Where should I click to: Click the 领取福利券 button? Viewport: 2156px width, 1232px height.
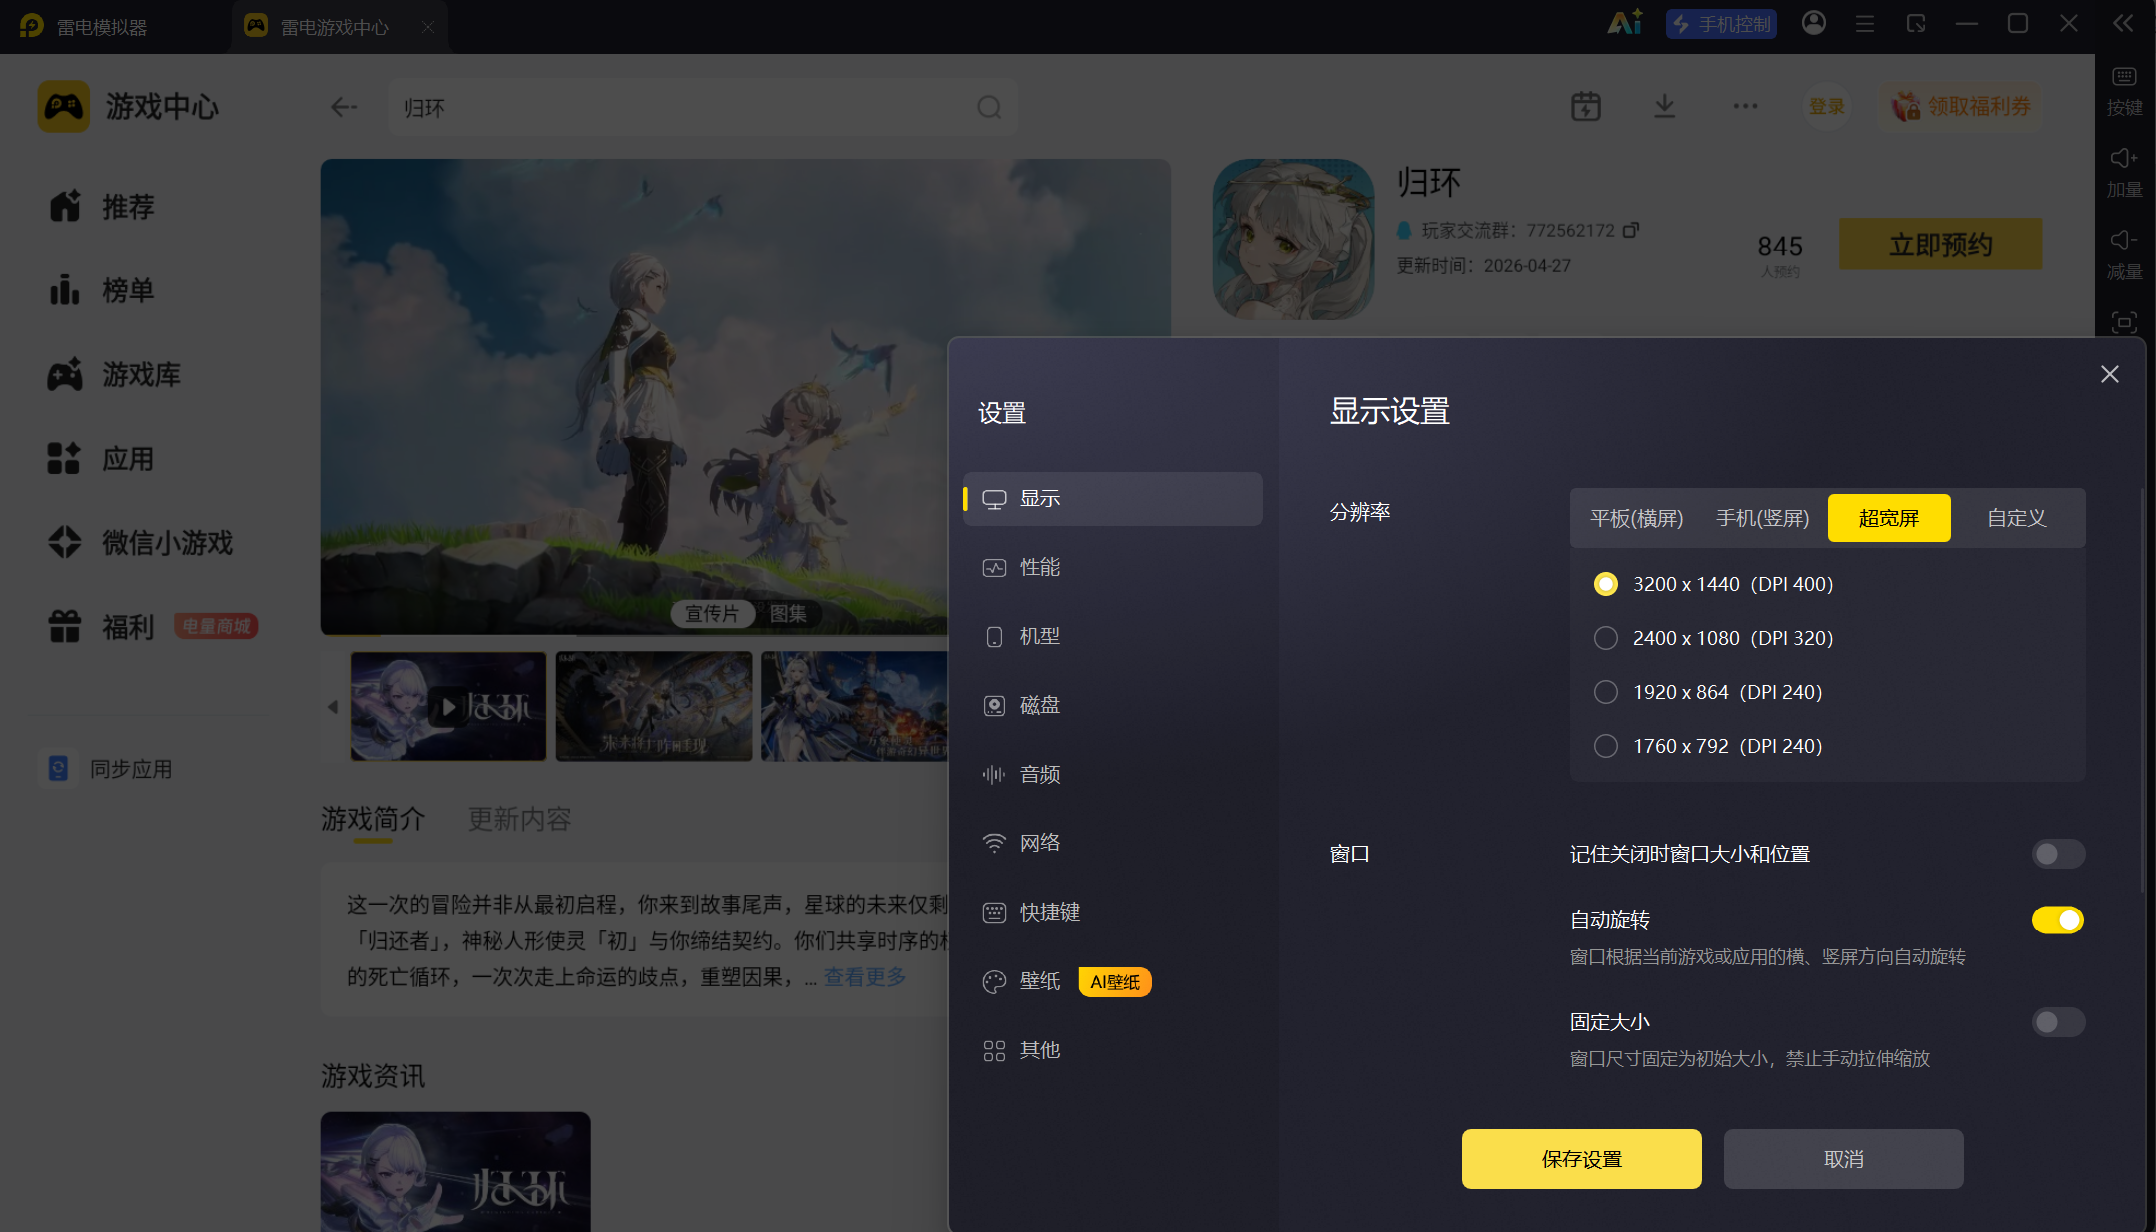pyautogui.click(x=1962, y=106)
